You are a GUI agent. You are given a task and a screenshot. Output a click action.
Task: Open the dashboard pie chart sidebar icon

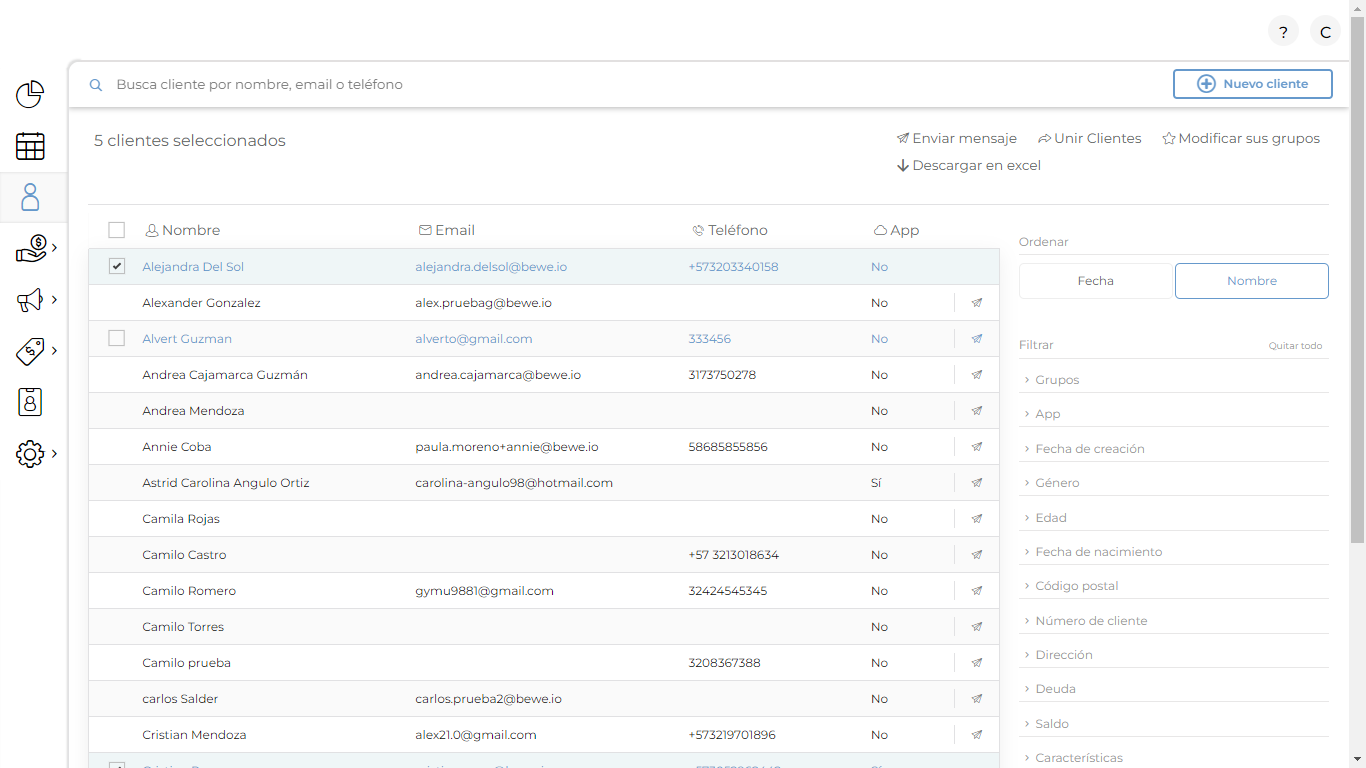click(30, 95)
